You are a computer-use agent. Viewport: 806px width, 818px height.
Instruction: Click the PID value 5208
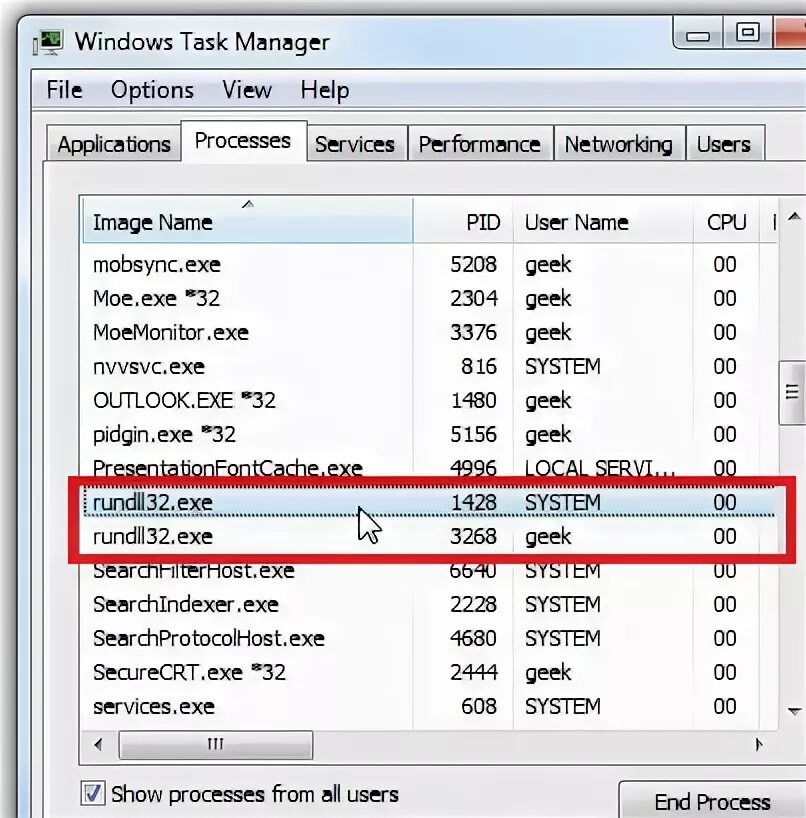474,264
